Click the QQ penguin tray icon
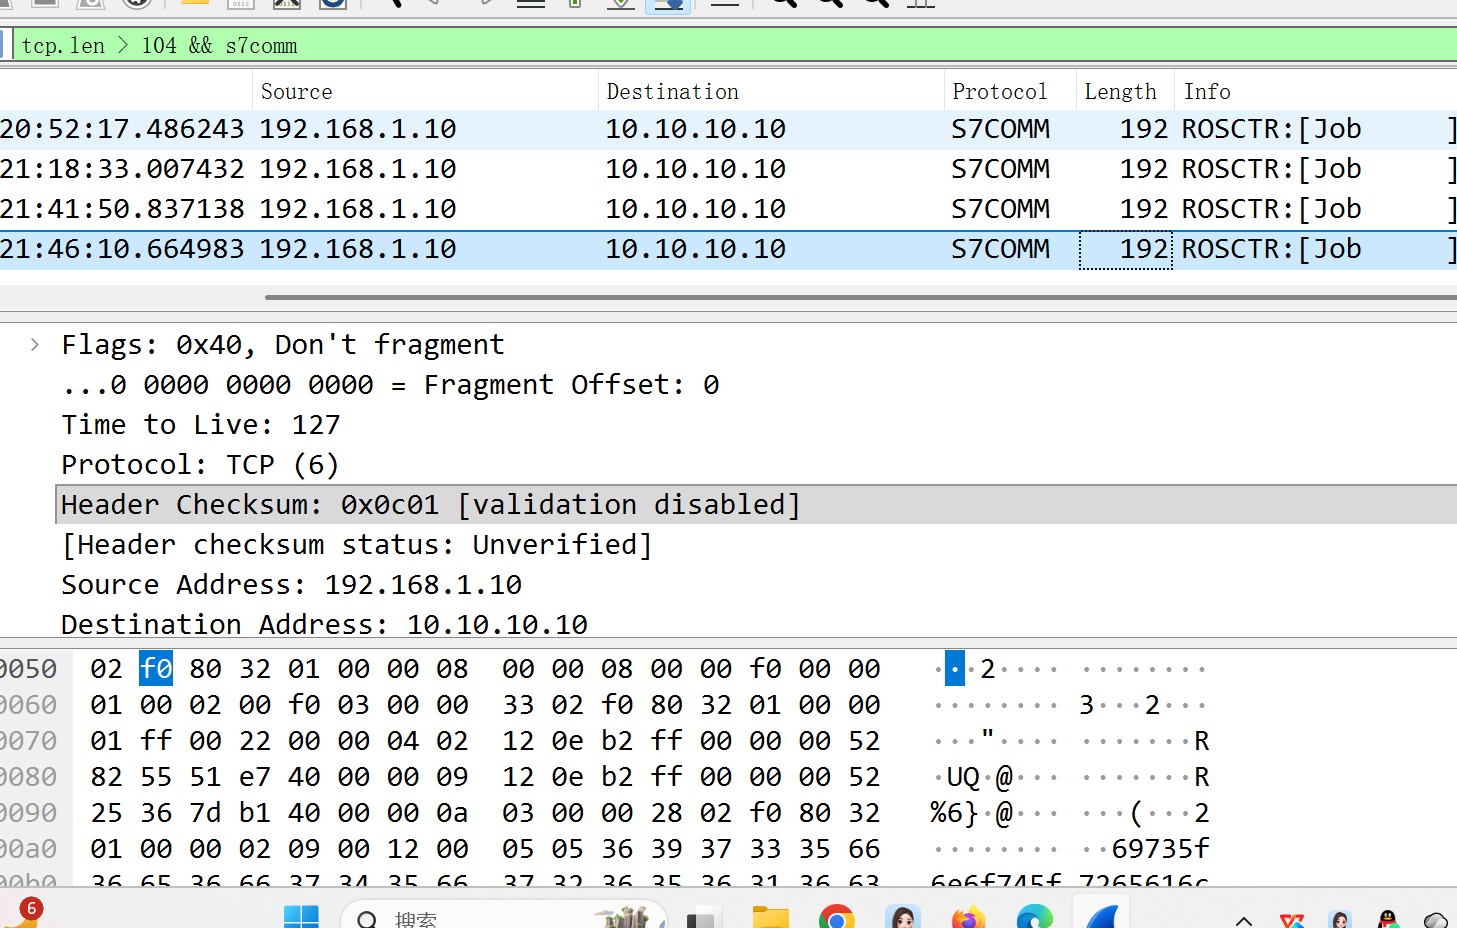 [x=1387, y=919]
